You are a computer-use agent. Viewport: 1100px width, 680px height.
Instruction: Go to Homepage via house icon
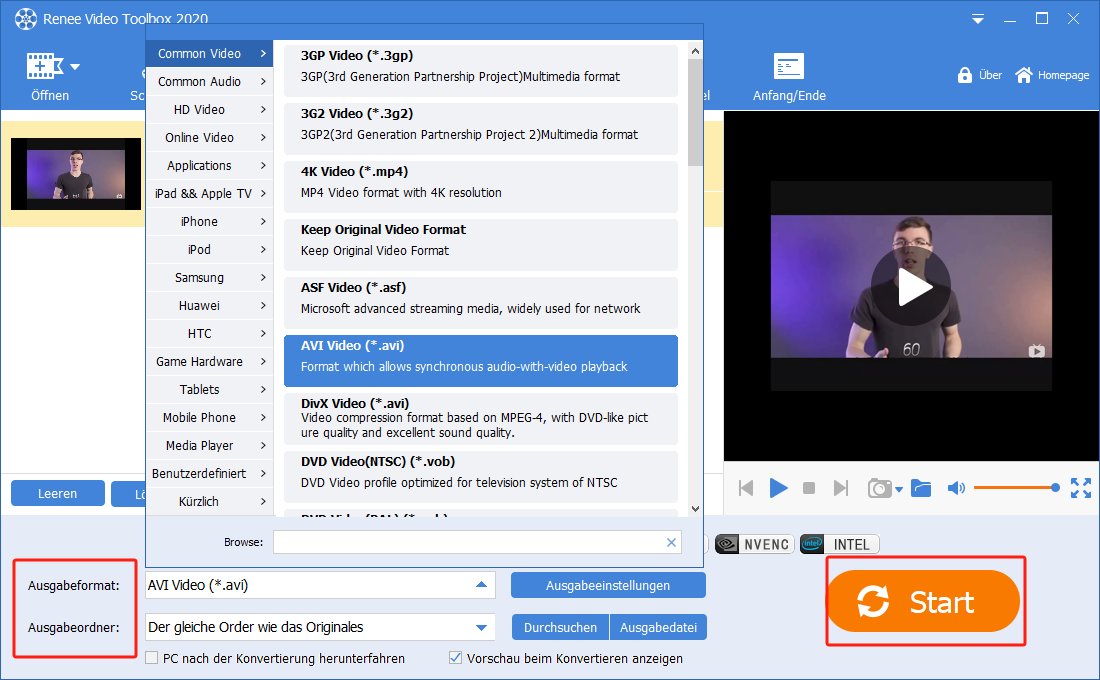point(1024,75)
